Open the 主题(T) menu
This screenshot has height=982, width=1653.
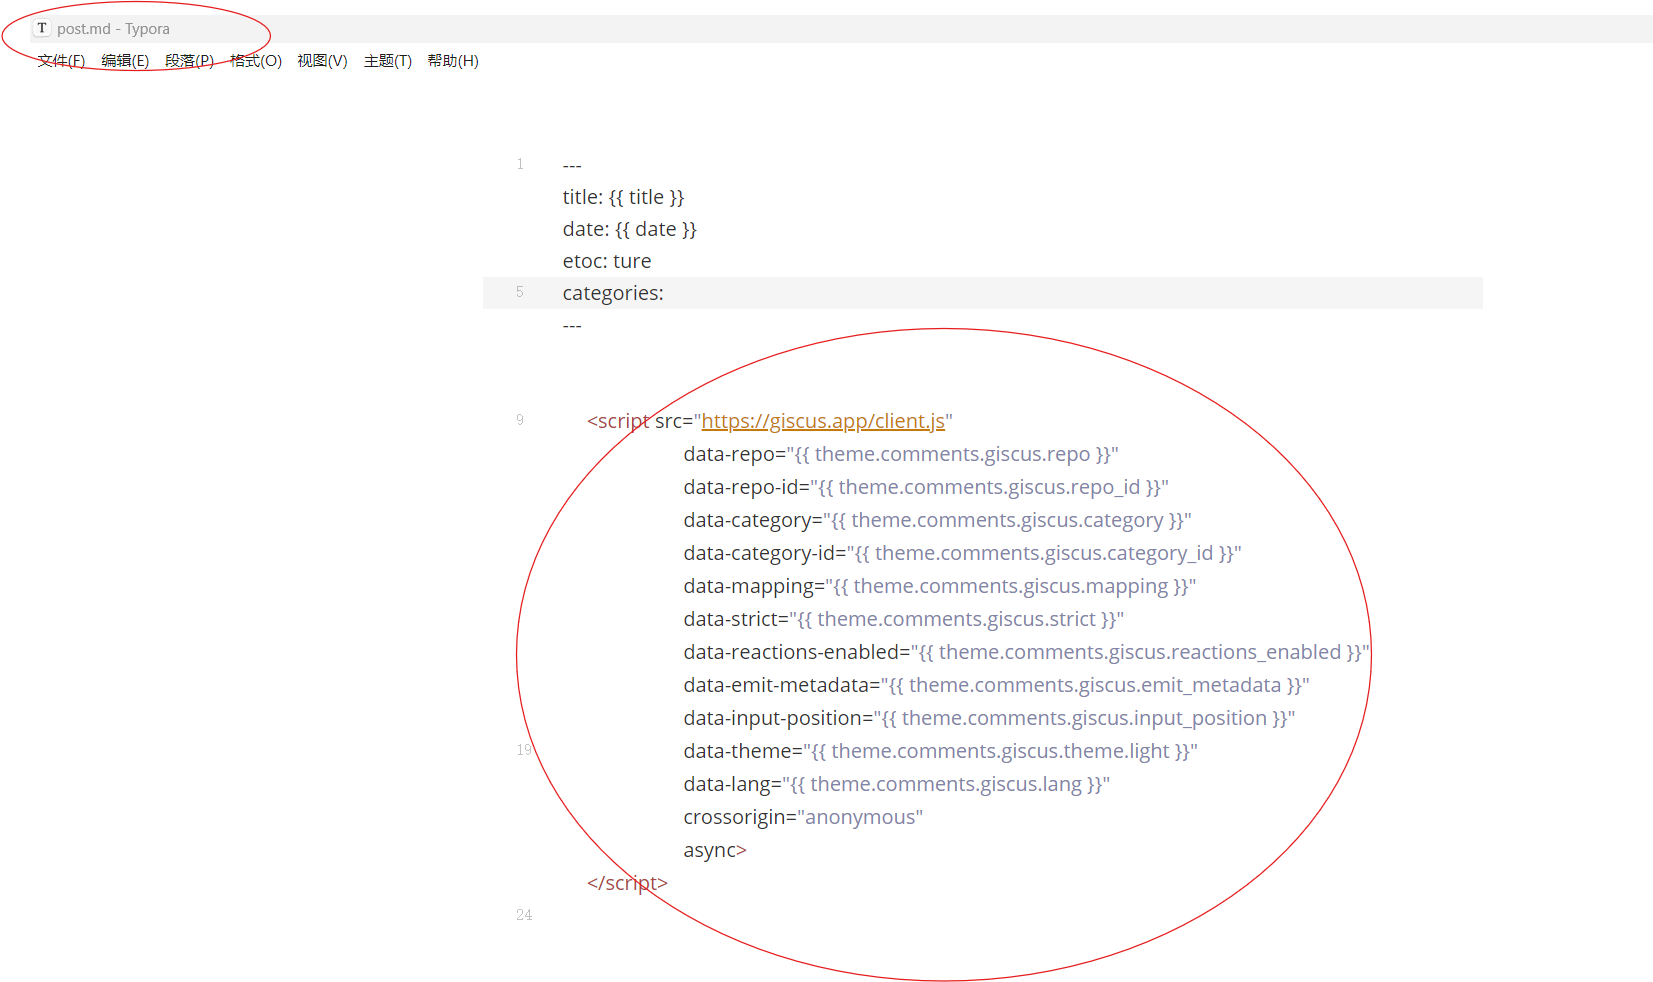coord(388,61)
